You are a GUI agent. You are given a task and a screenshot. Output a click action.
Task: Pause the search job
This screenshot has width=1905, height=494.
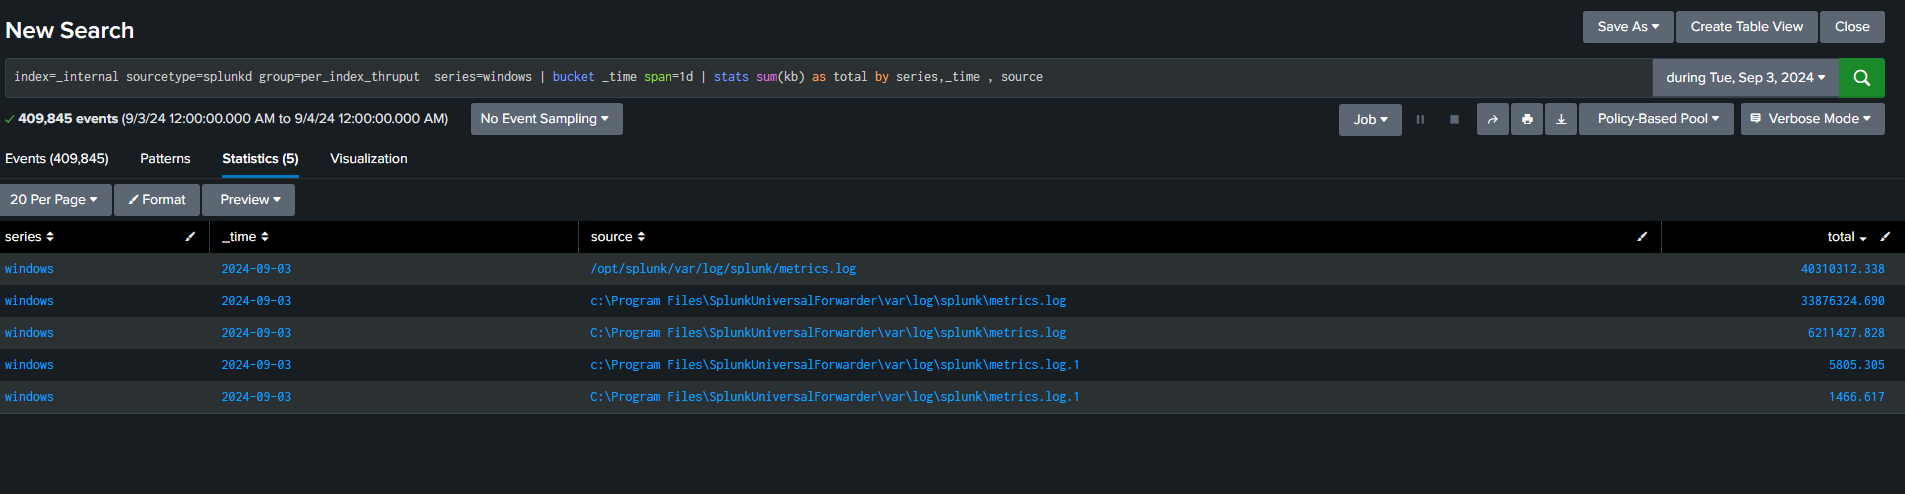1420,119
